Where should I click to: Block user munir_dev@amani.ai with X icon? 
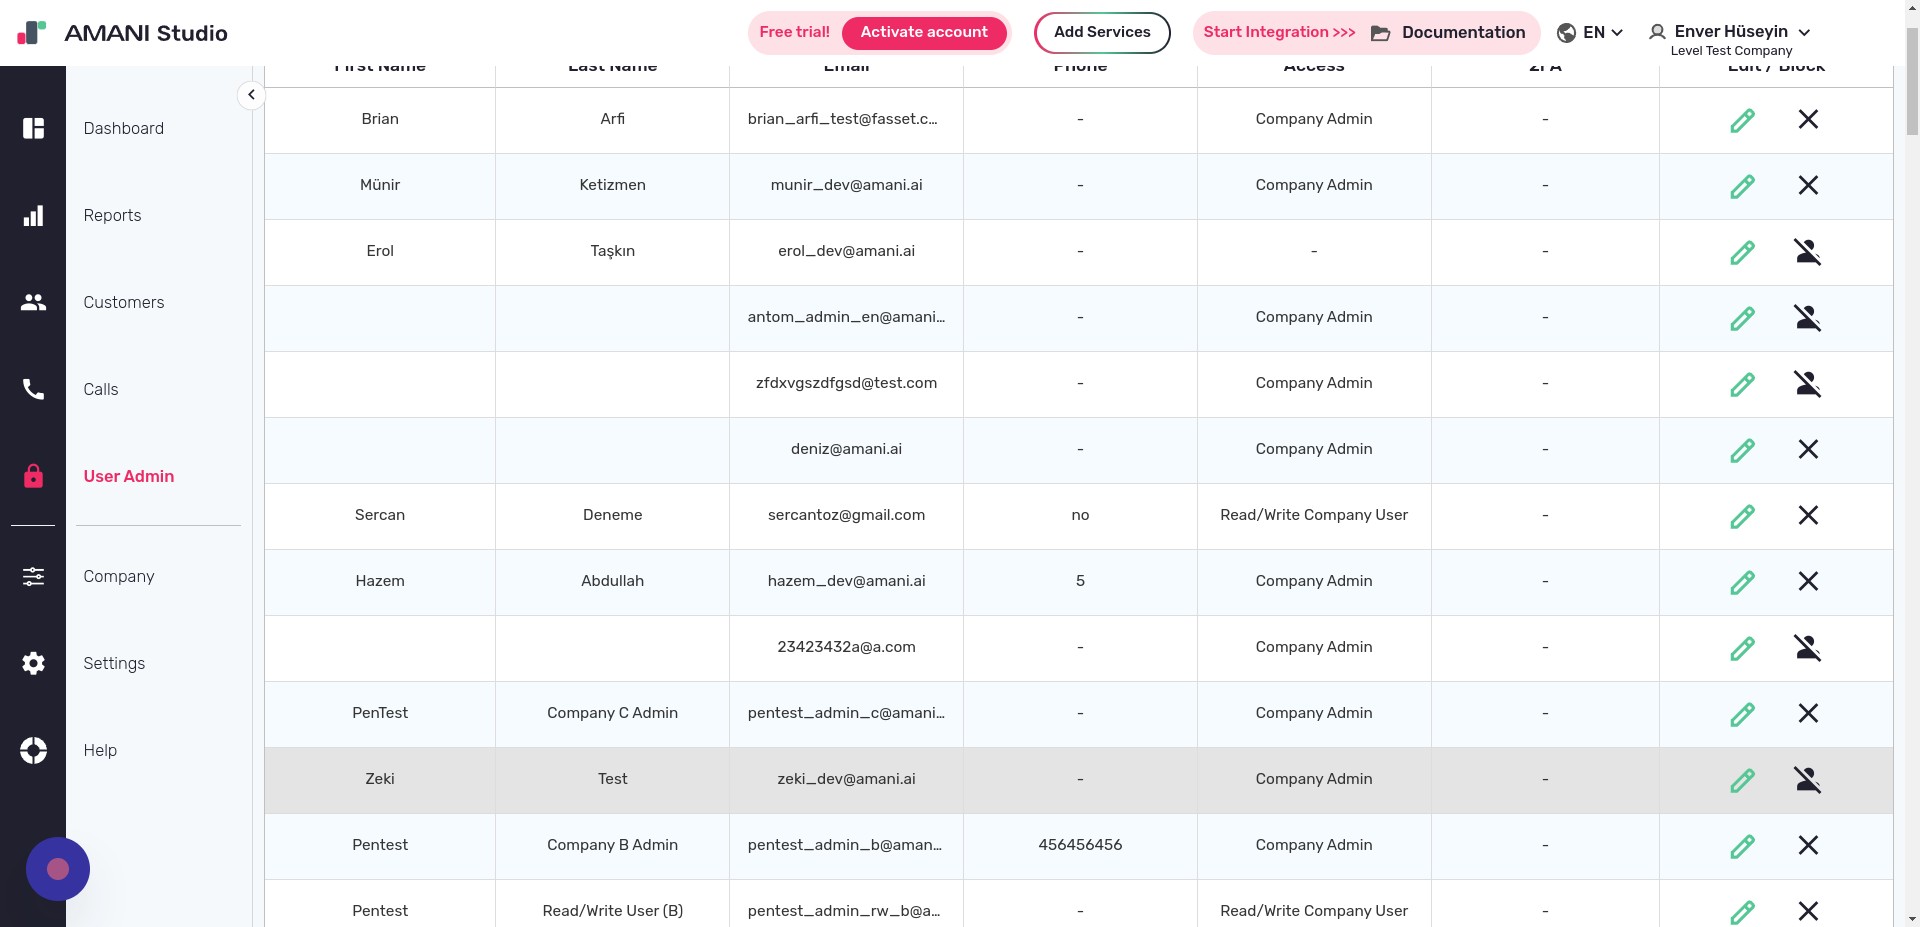1808,185
